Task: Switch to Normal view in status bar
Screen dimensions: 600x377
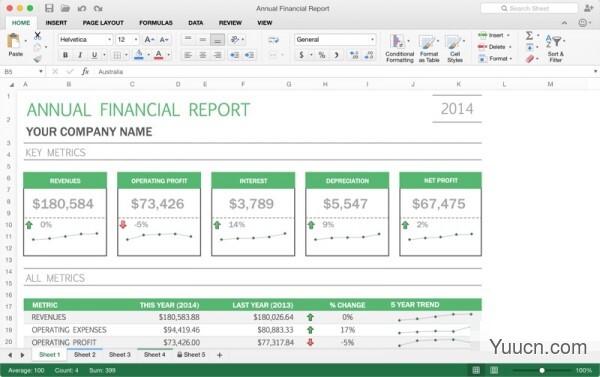Action: tap(476, 370)
